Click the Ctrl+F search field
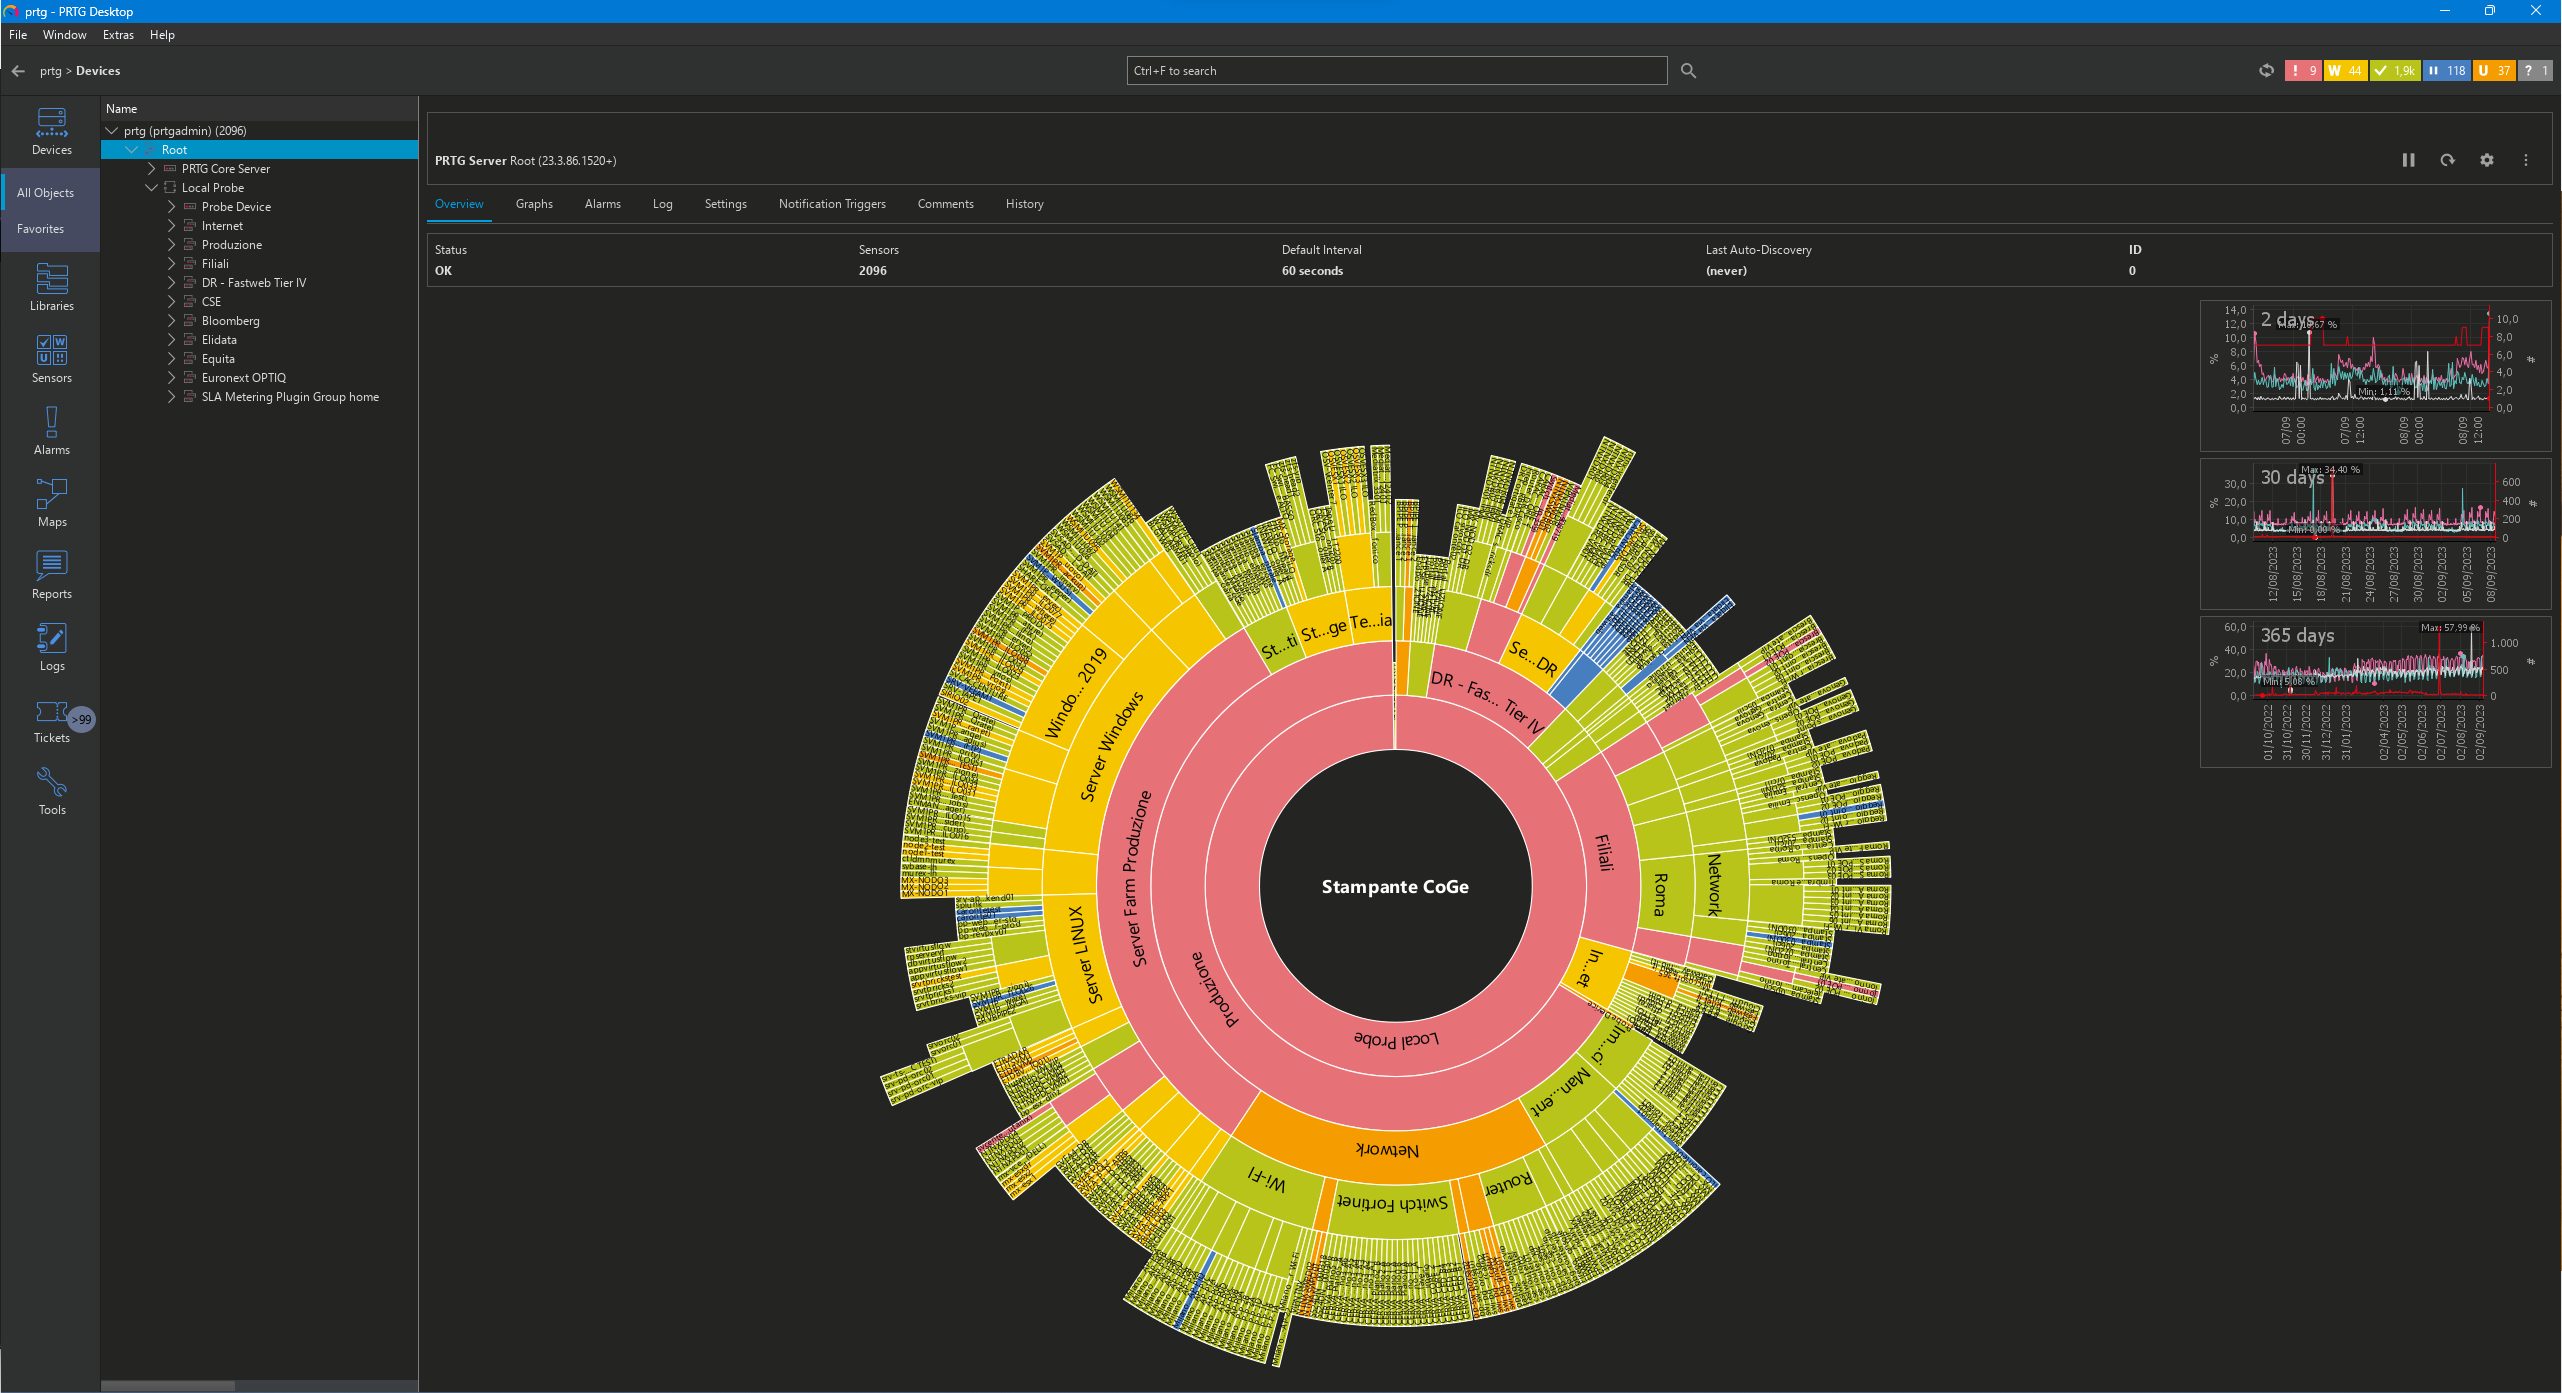Screen dimensions: 2562x1393 pyautogui.click(x=1396, y=71)
